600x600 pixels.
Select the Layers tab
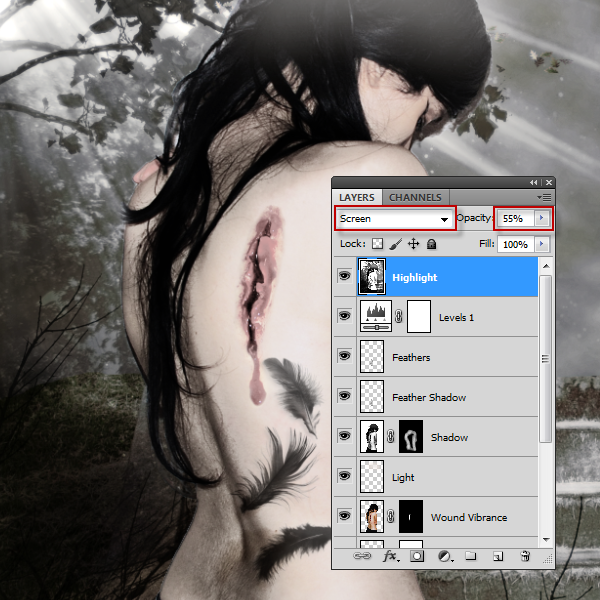(357, 197)
